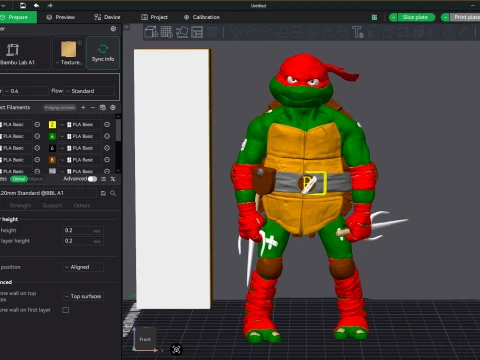Click green filament 4 color swatch
Screen dimensions: 480x360
pyautogui.click(x=52, y=136)
